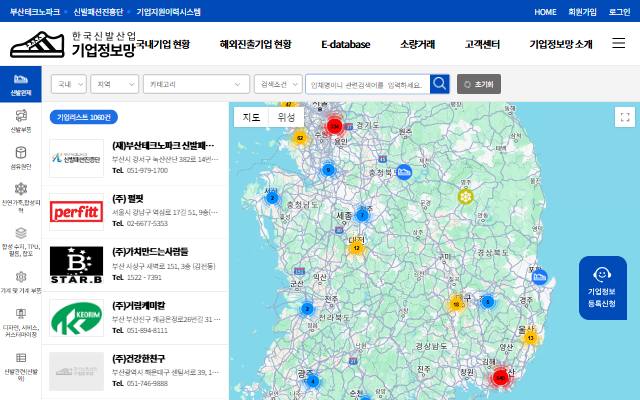Open the 로그인 link
Viewport: 640px width, 400px height.
point(620,12)
